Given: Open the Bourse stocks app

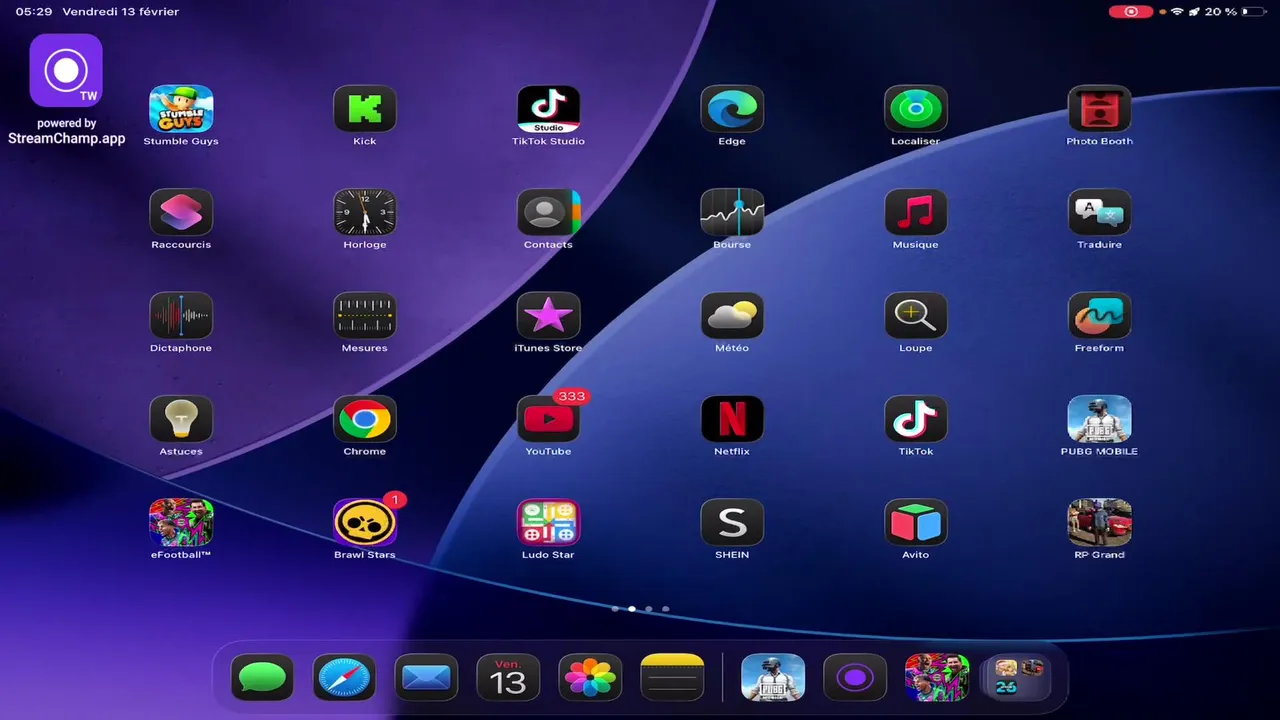Looking at the screenshot, I should tap(732, 212).
